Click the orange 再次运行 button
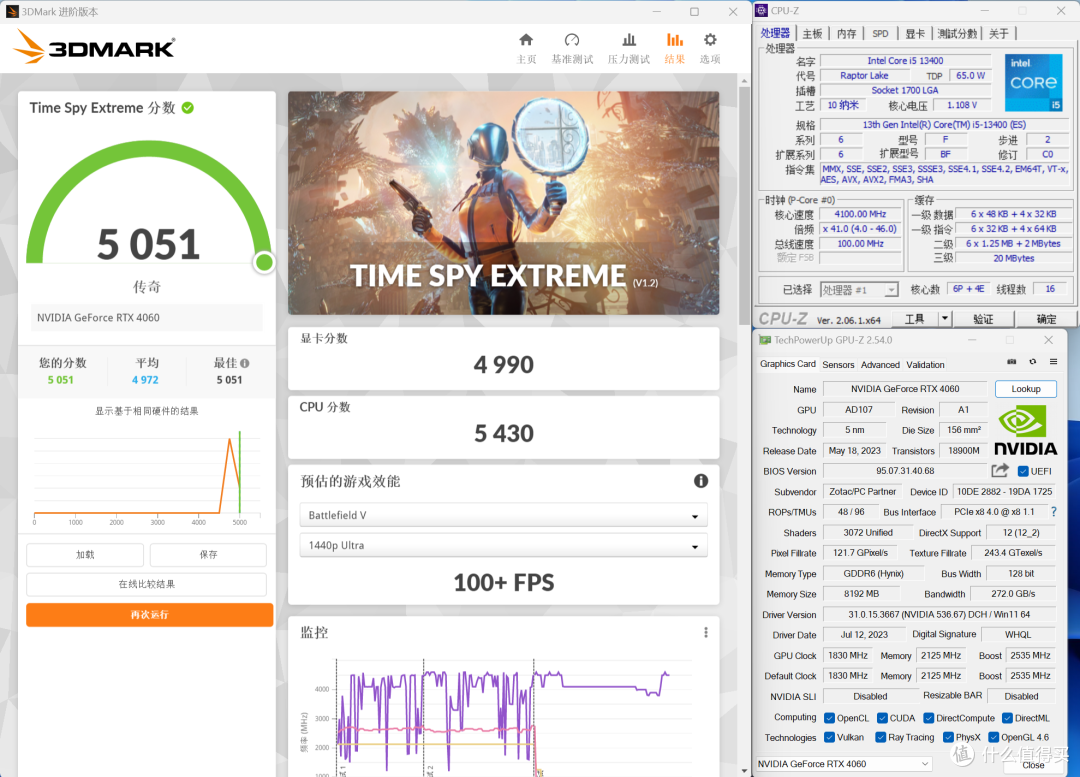The width and height of the screenshot is (1080, 777). point(149,614)
